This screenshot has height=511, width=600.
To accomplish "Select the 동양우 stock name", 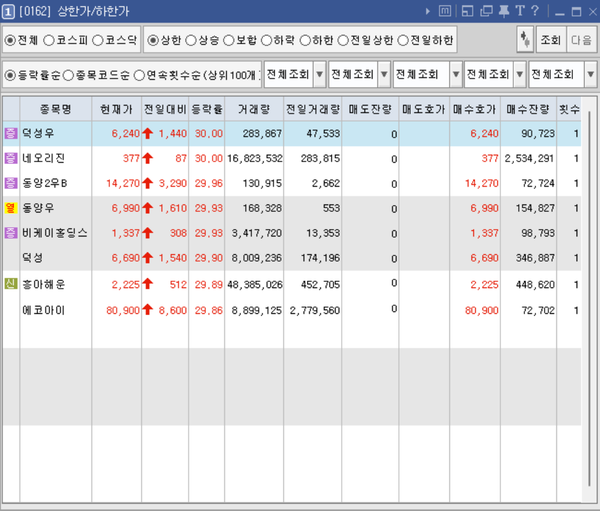I will coord(38,208).
